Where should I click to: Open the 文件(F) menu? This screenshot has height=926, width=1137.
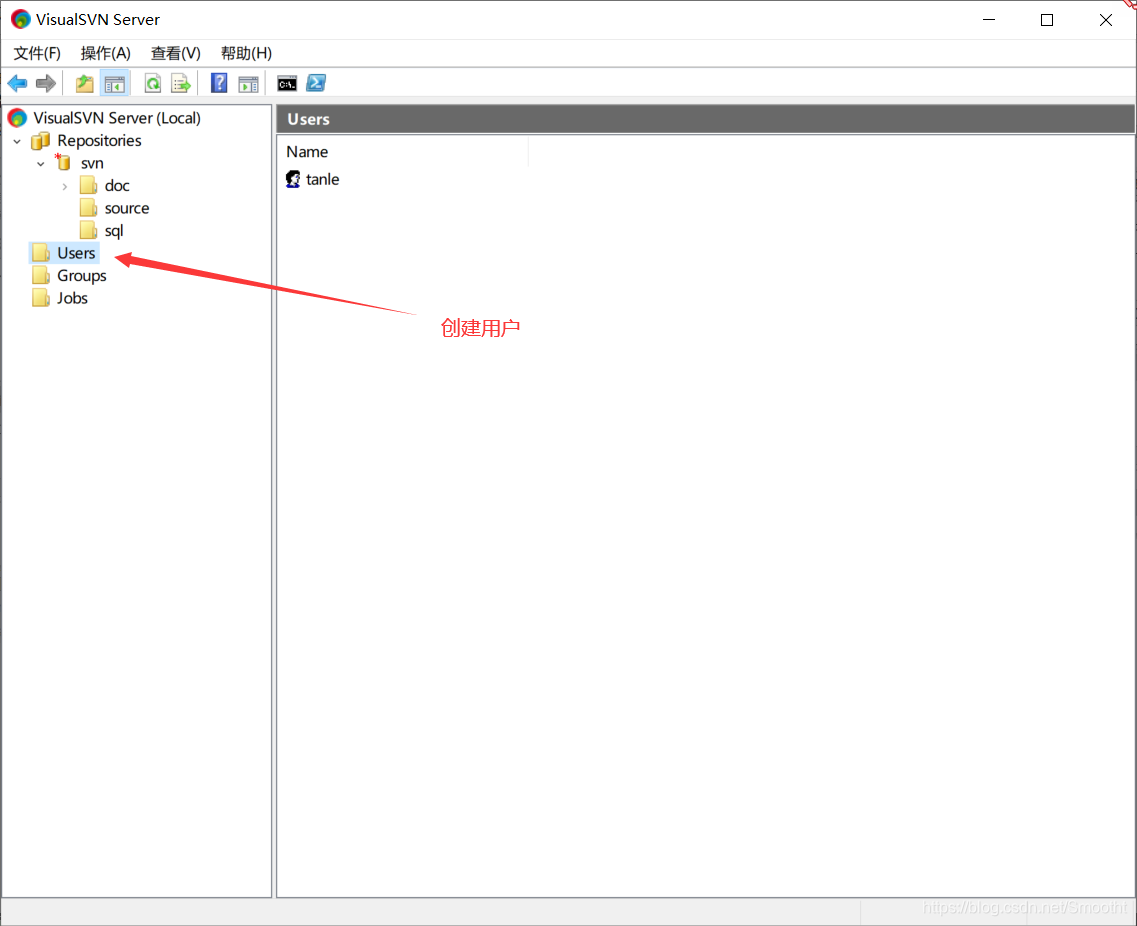coord(37,53)
